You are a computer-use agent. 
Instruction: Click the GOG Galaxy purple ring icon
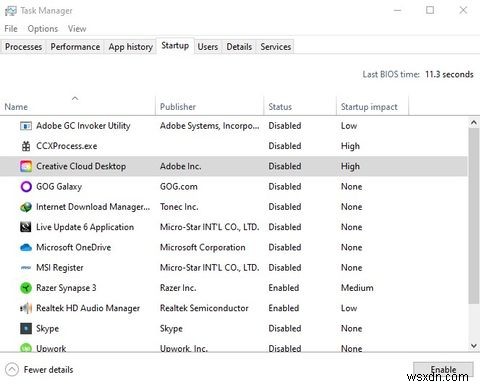pyautogui.click(x=26, y=187)
